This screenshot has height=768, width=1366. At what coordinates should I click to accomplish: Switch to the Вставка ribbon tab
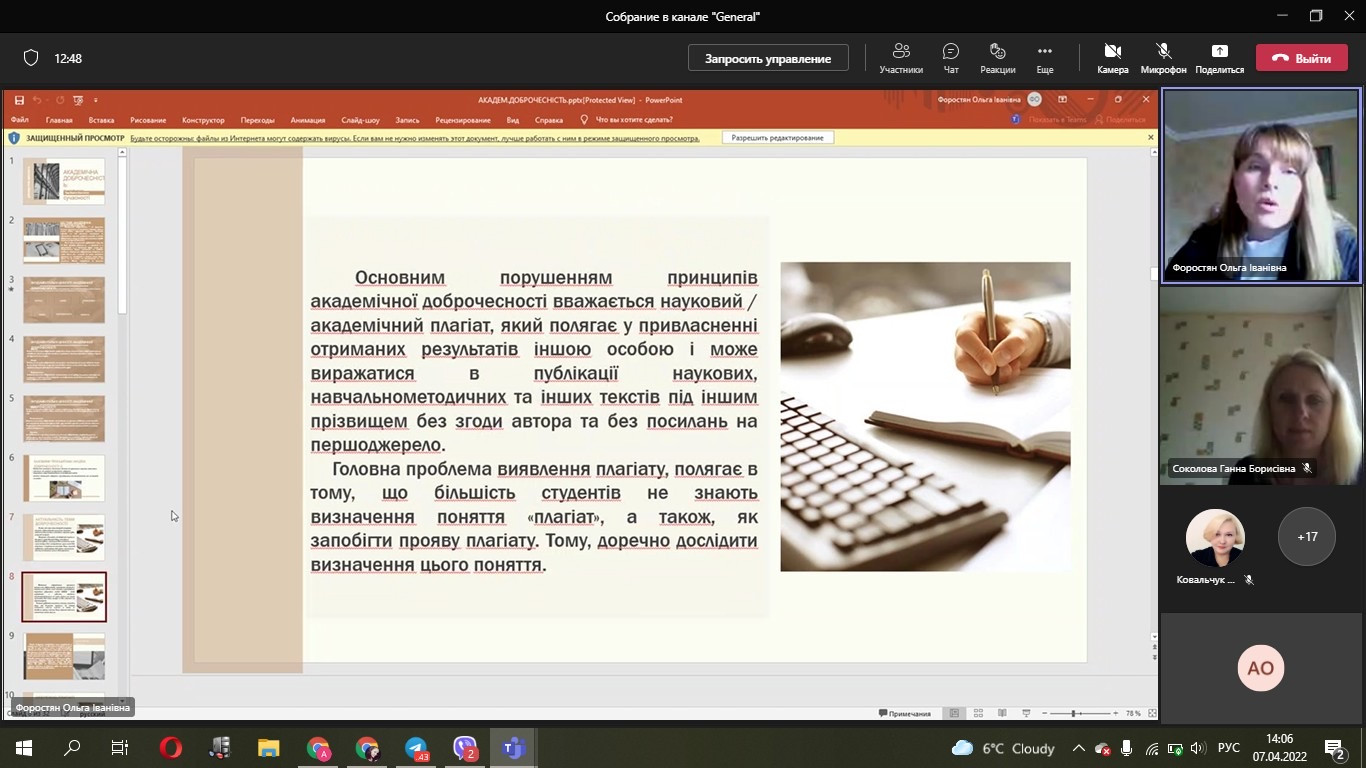[x=101, y=120]
